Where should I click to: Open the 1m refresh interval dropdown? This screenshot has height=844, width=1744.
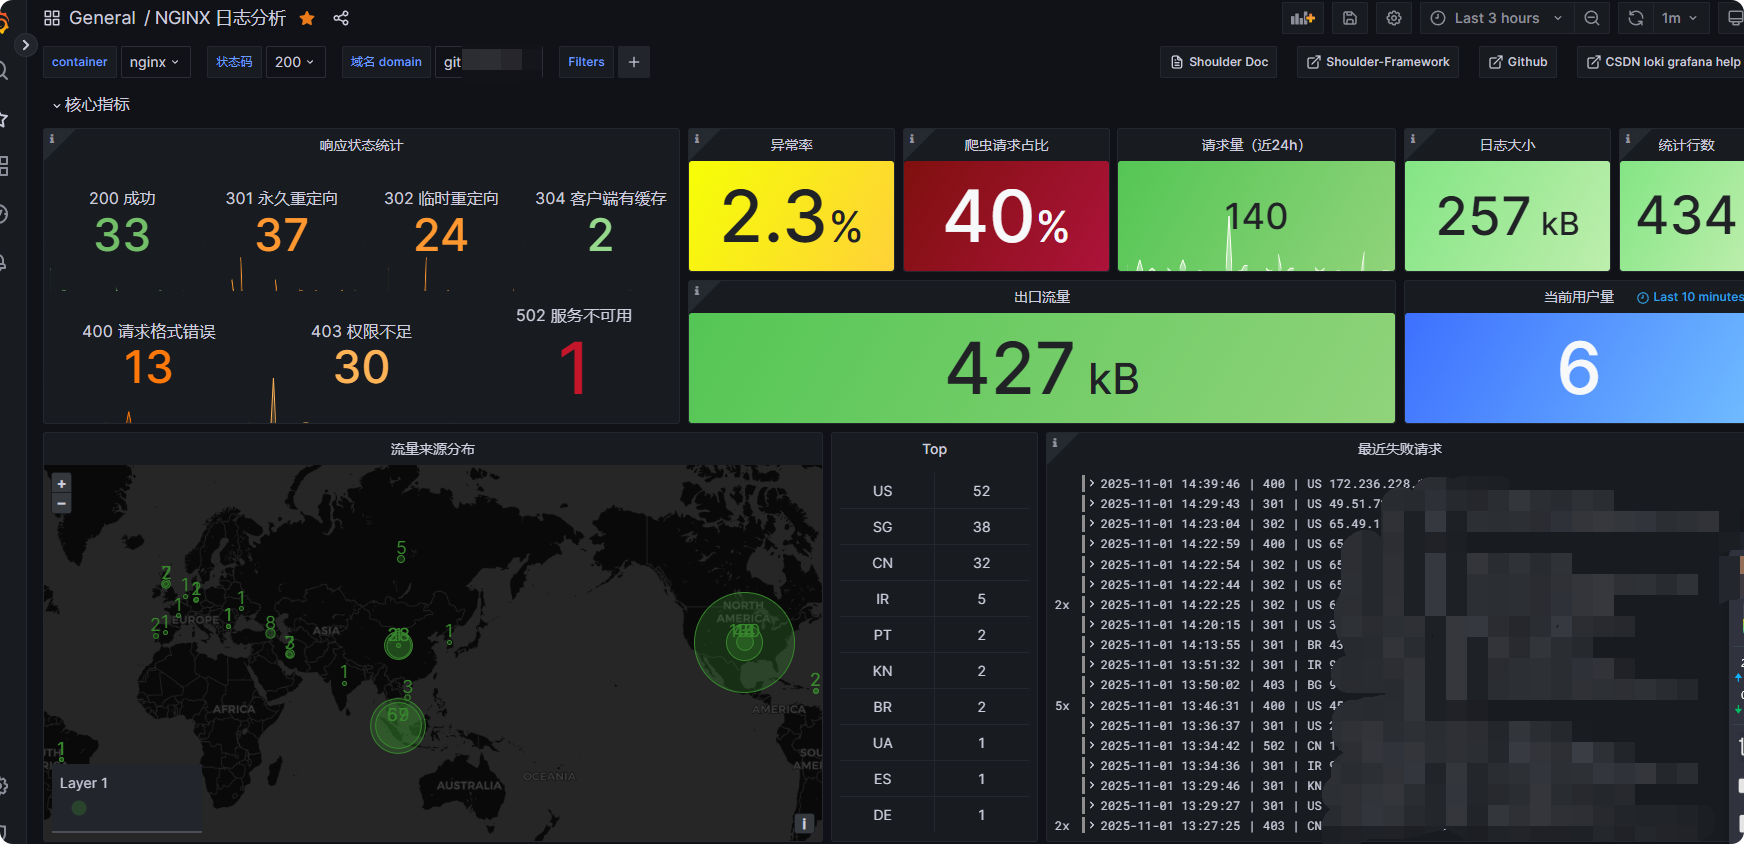point(1680,18)
